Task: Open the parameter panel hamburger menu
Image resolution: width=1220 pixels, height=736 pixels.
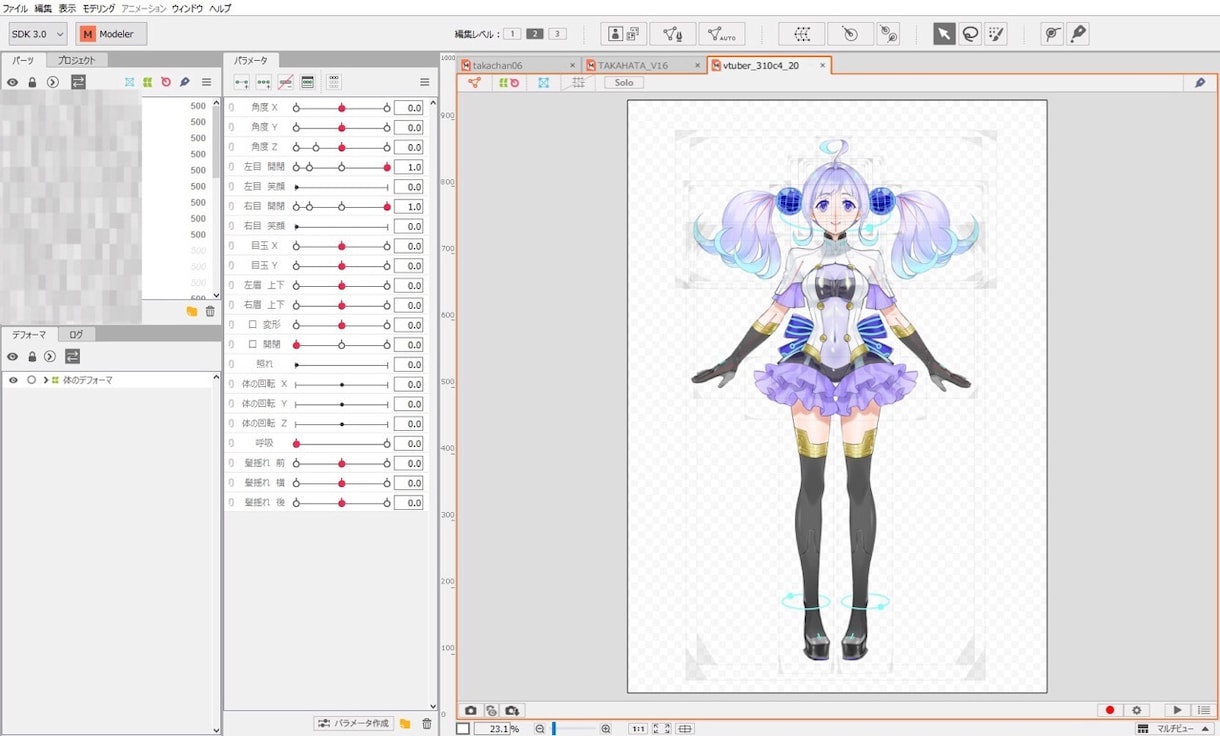Action: (x=425, y=82)
